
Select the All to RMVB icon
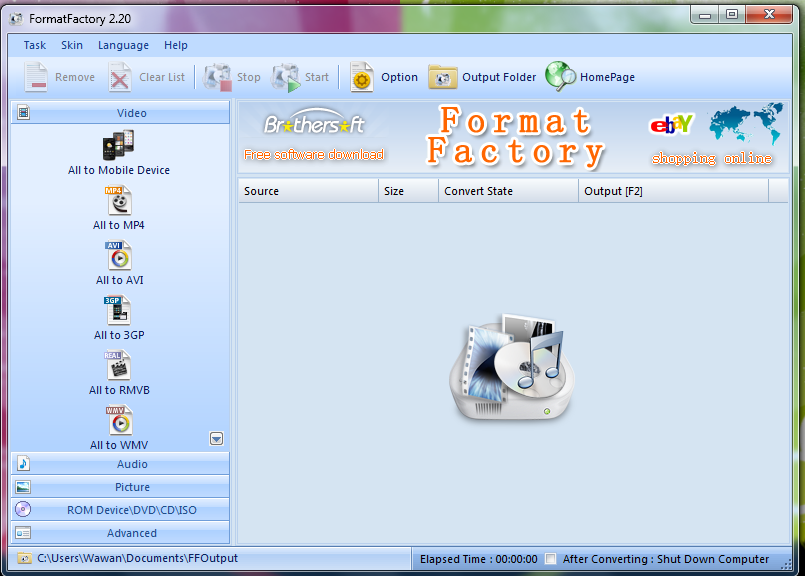(119, 365)
